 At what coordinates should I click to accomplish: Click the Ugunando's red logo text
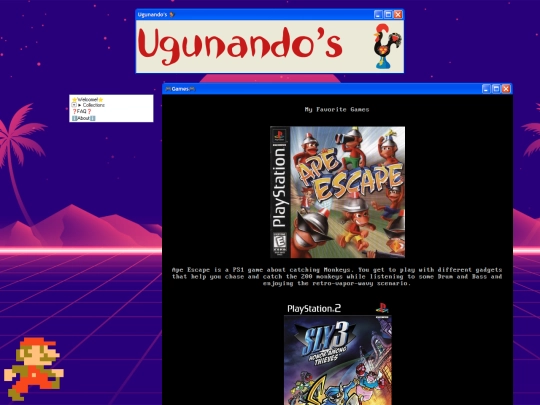tap(240, 46)
